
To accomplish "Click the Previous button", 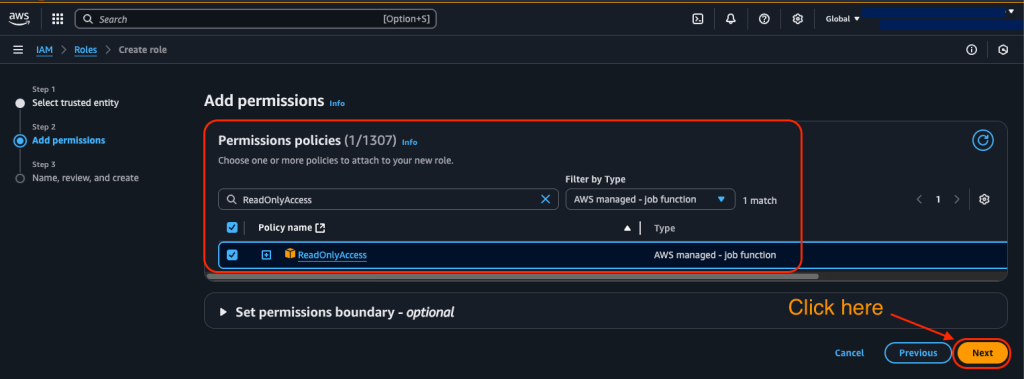I will [x=918, y=353].
